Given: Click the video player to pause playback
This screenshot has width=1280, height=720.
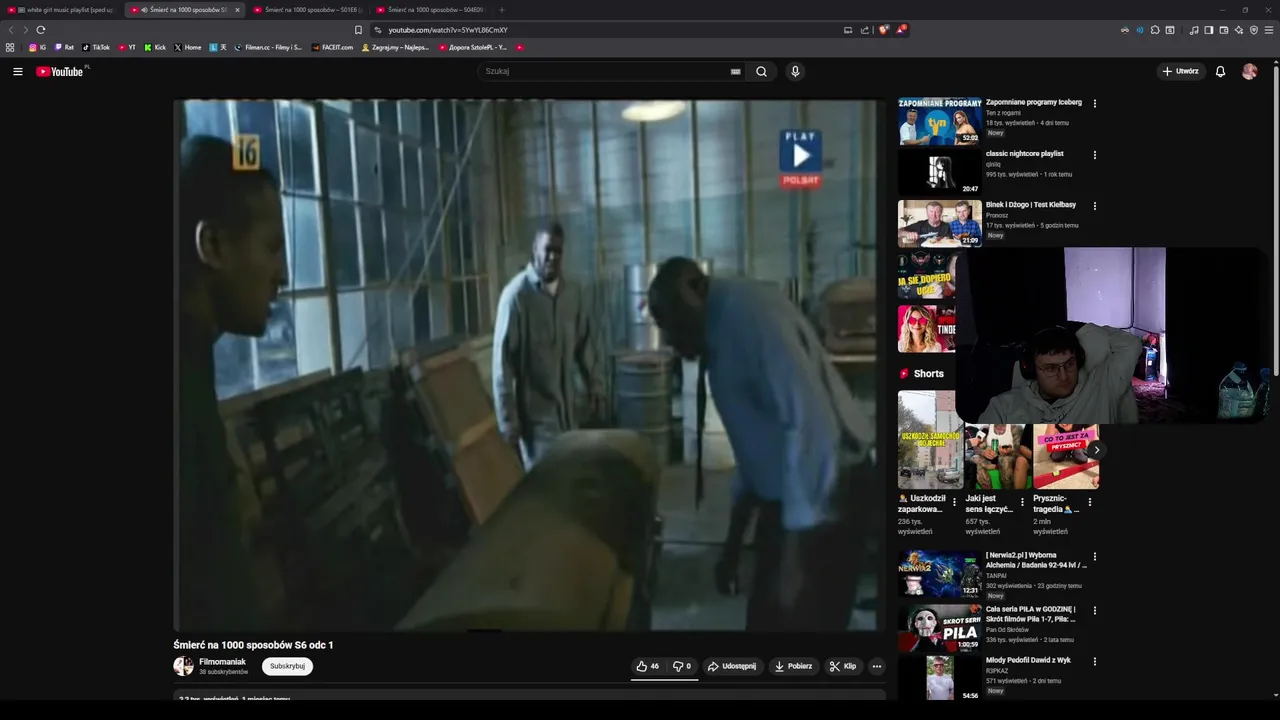Looking at the screenshot, I should 528,365.
